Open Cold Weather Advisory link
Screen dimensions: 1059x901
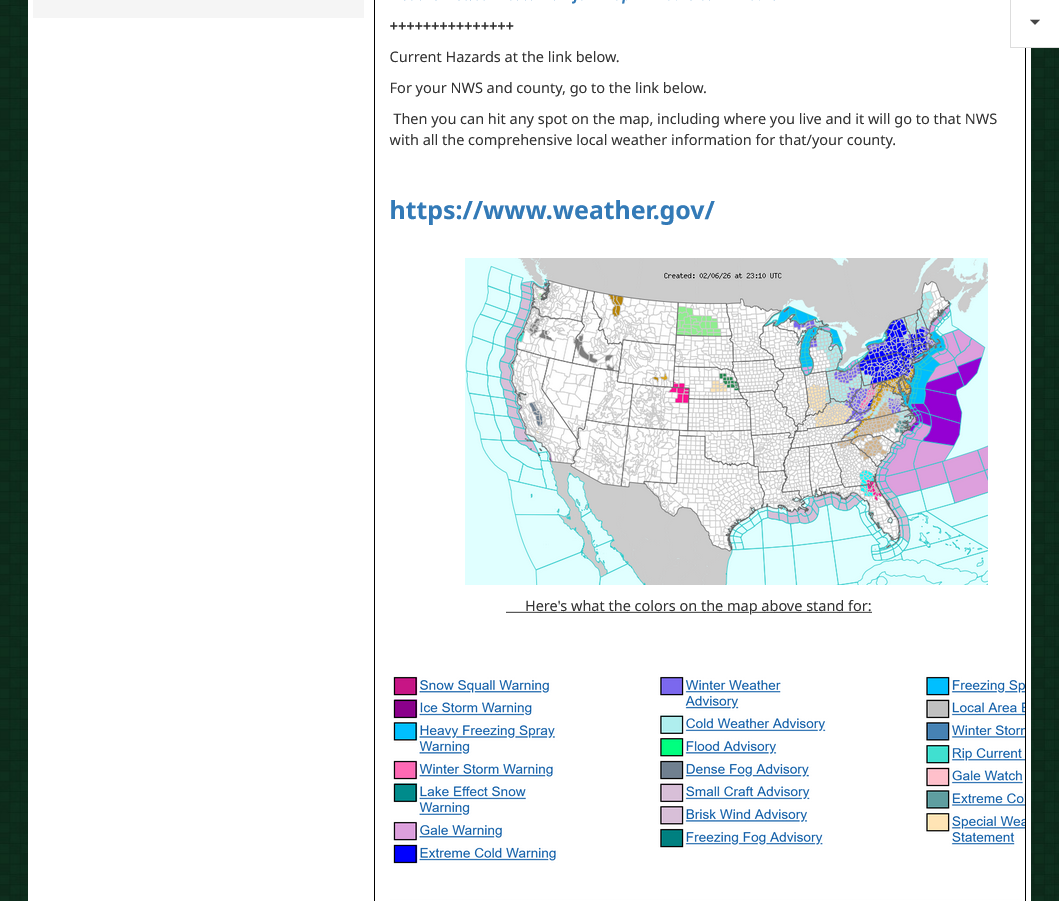tap(755, 723)
